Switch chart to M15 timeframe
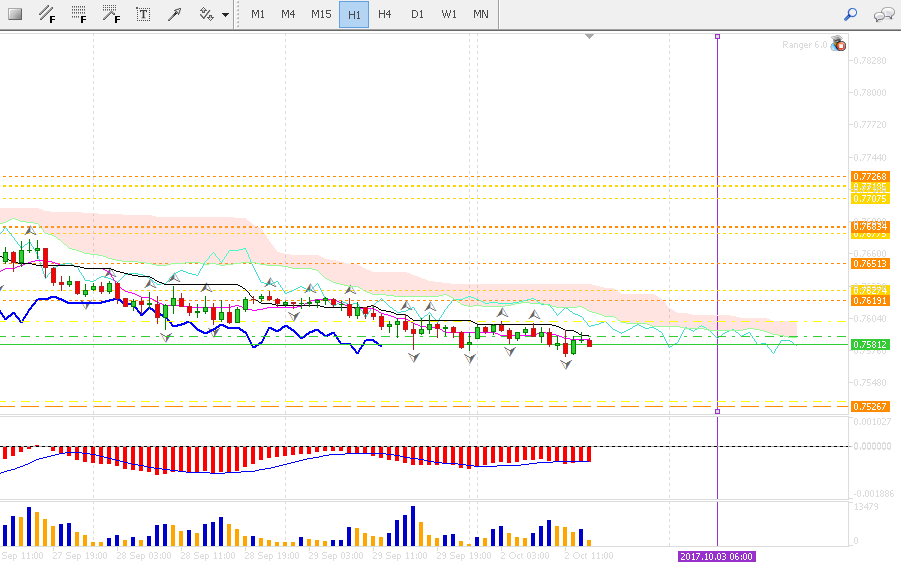901x565 pixels. click(321, 14)
